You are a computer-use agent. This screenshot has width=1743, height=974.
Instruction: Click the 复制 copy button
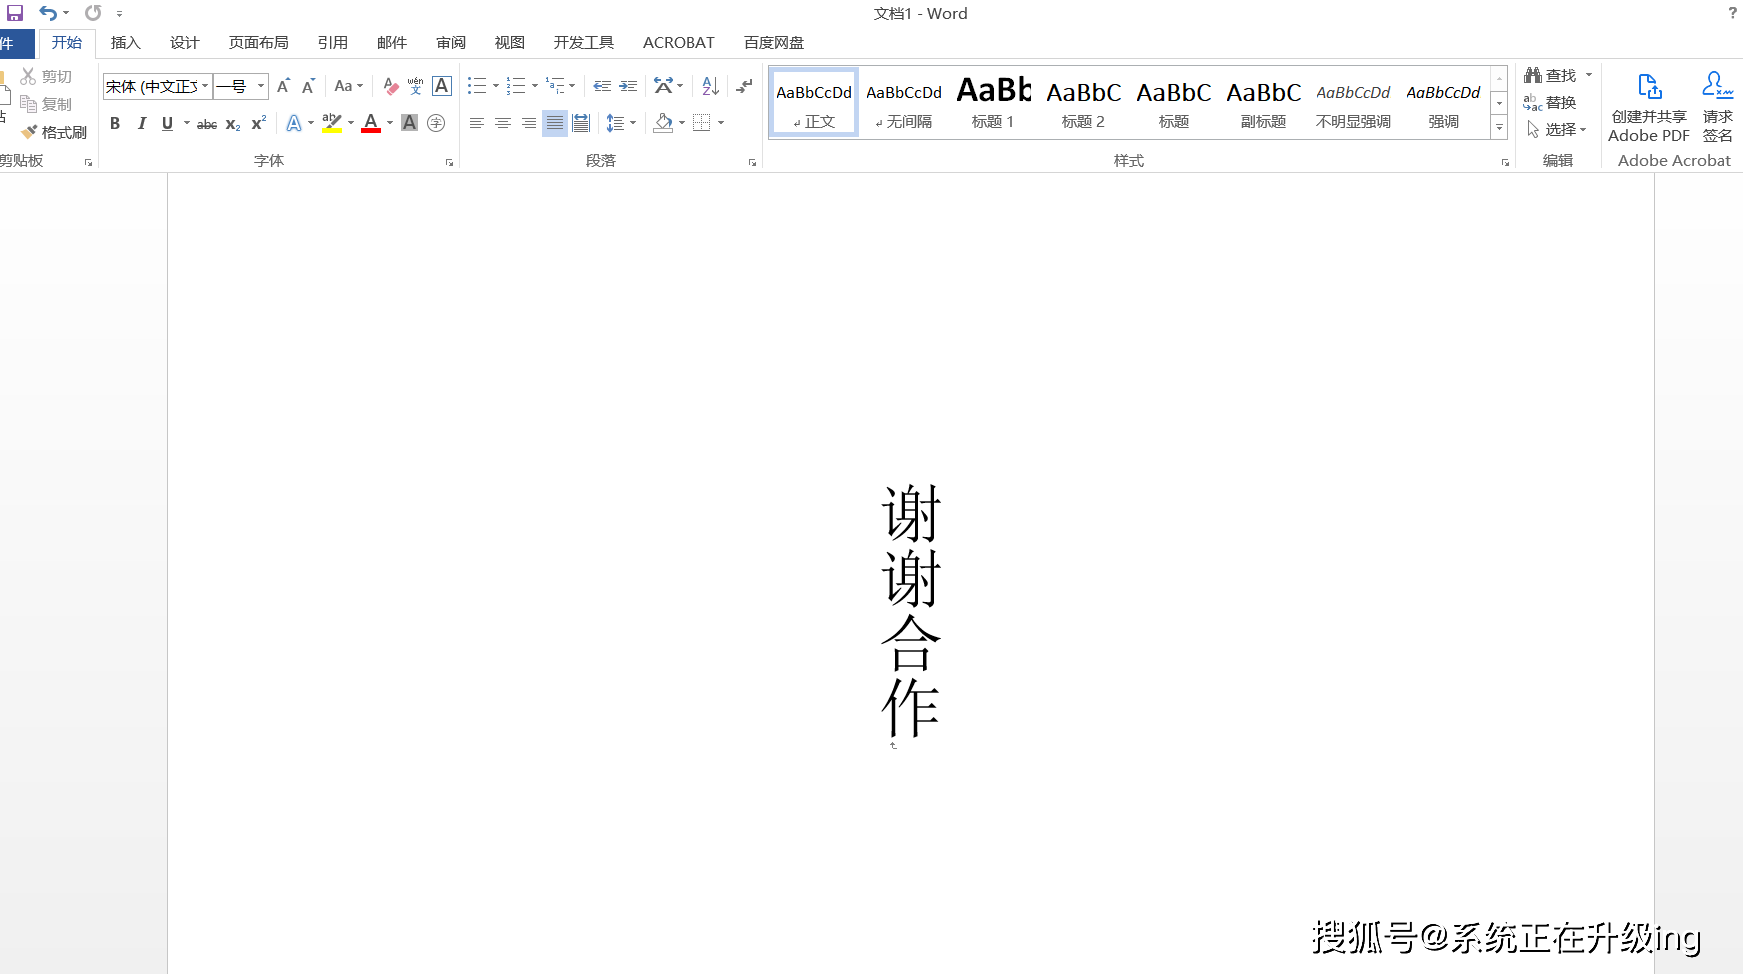click(46, 104)
